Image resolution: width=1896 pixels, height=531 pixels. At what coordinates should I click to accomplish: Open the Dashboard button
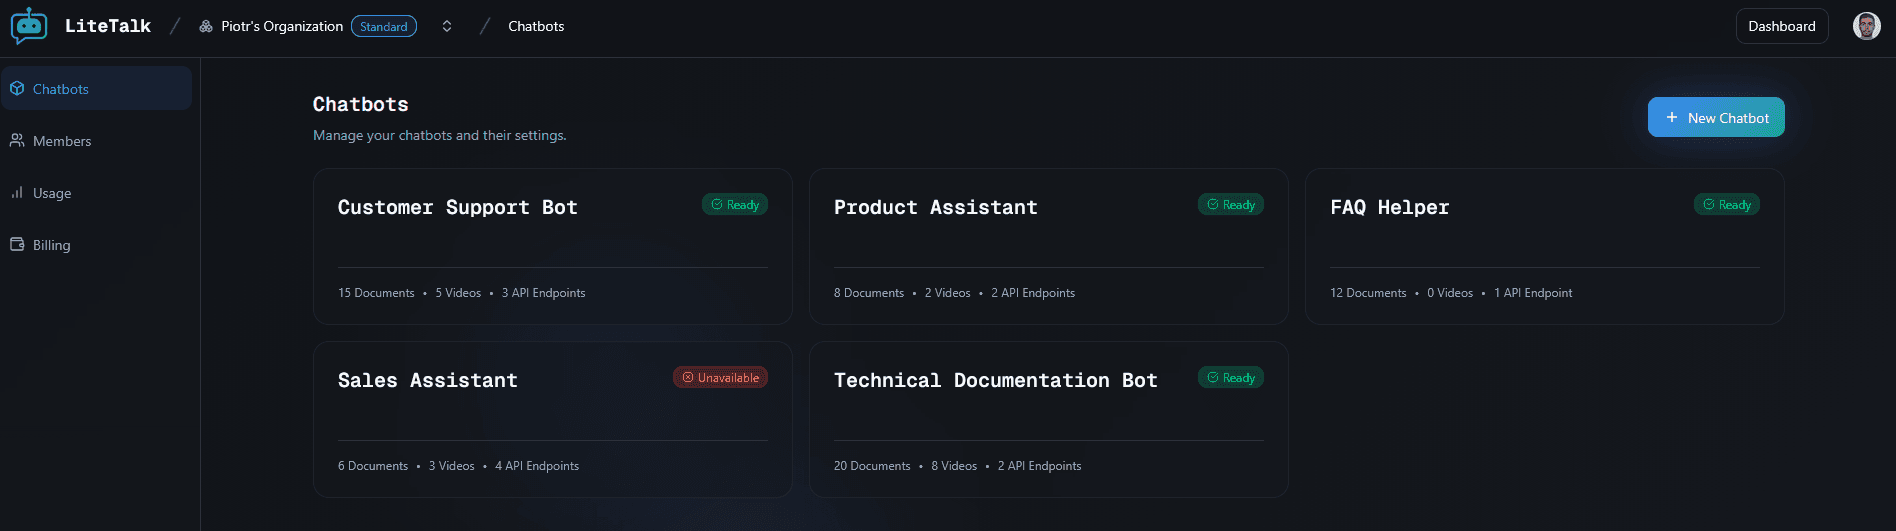click(1782, 26)
